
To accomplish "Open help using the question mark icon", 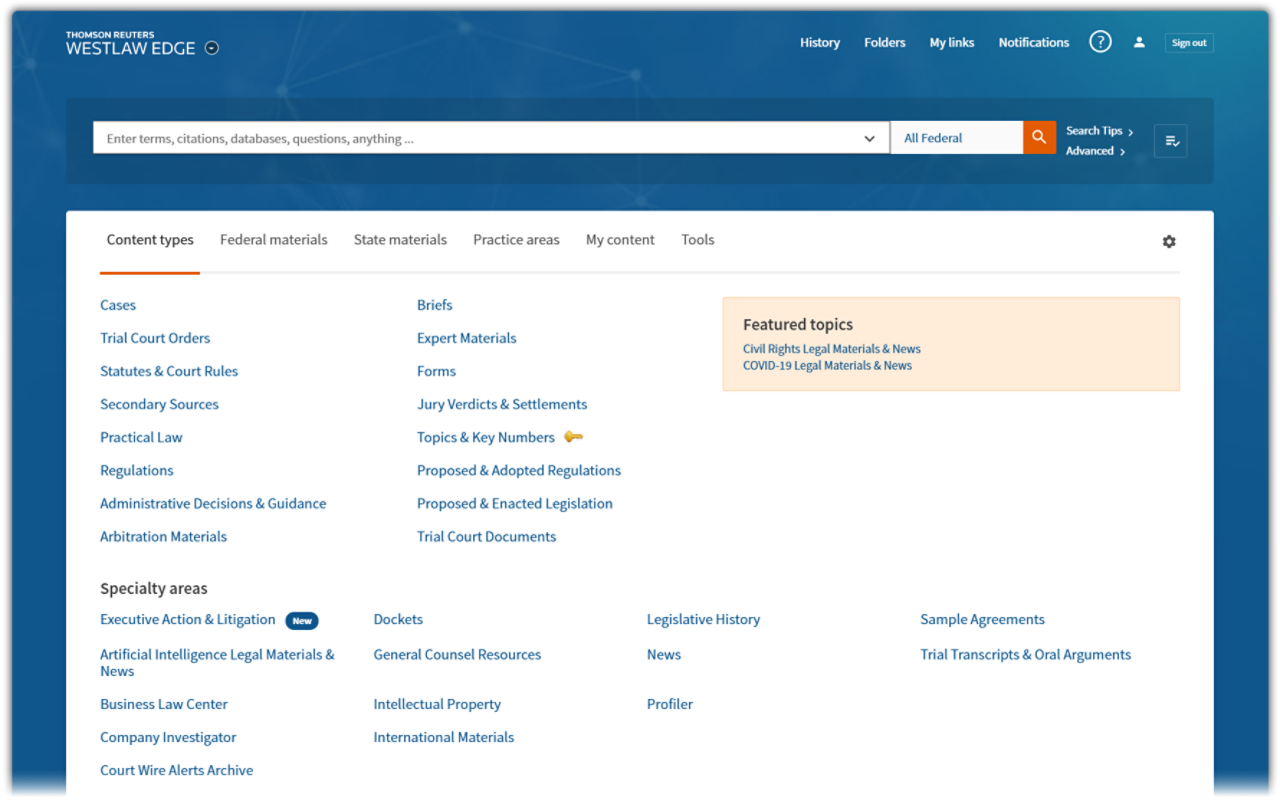I will (x=1100, y=42).
